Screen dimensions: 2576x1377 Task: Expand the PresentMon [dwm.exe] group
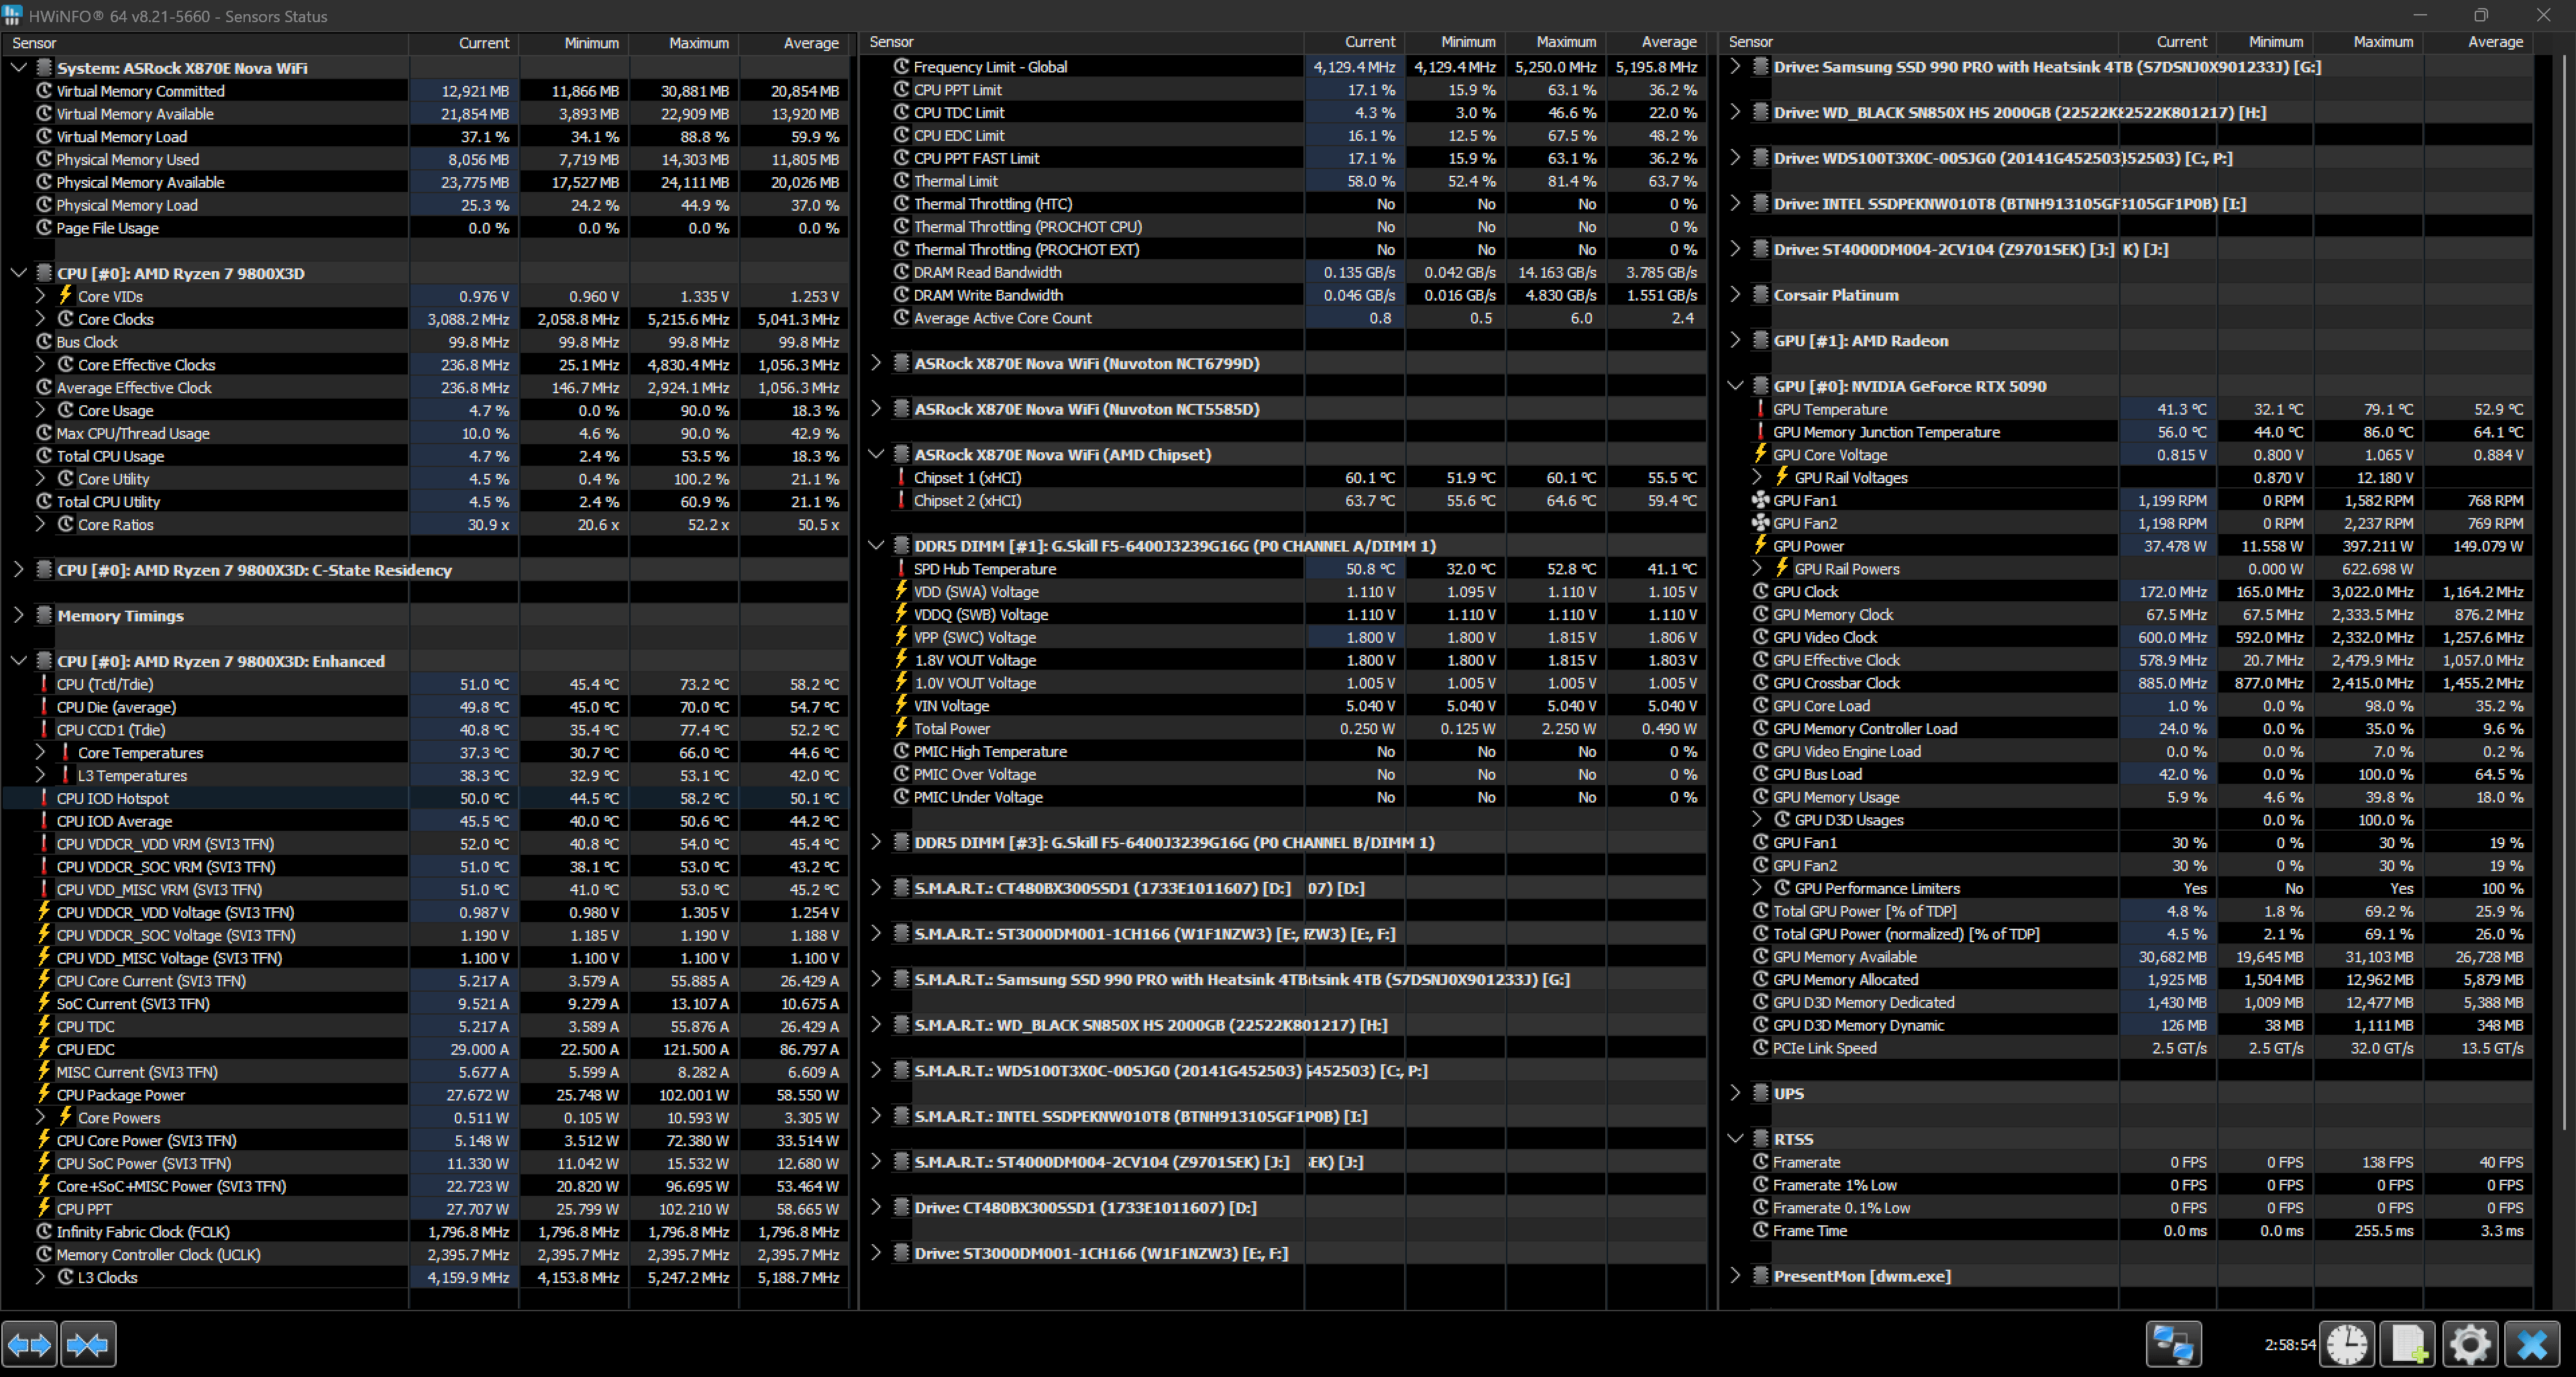coord(1735,1276)
